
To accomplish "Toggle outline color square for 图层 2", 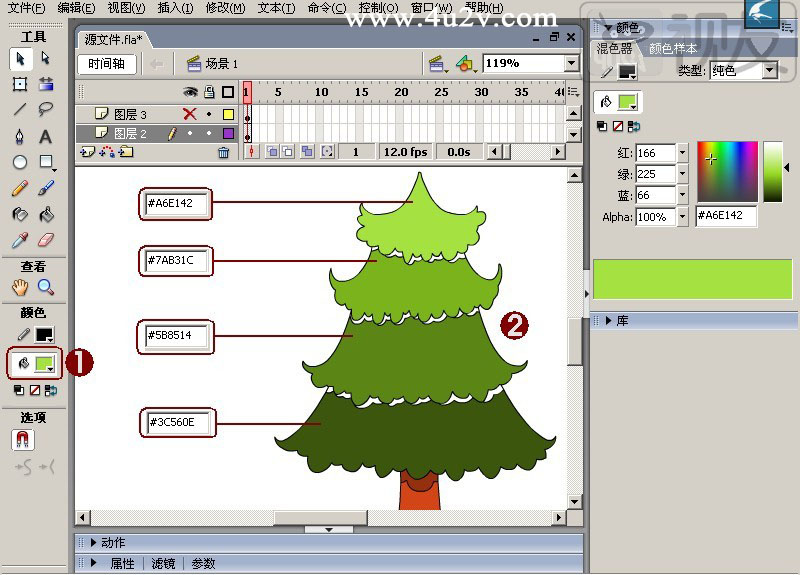I will pos(228,132).
